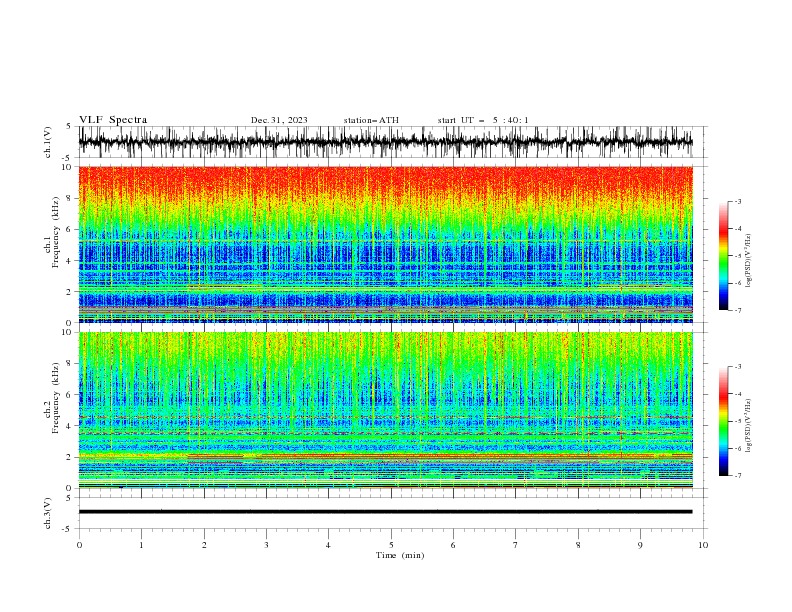Click the ch.1(V) waveform axis label
Viewport: 792px width, 612px height.
[x=48, y=142]
